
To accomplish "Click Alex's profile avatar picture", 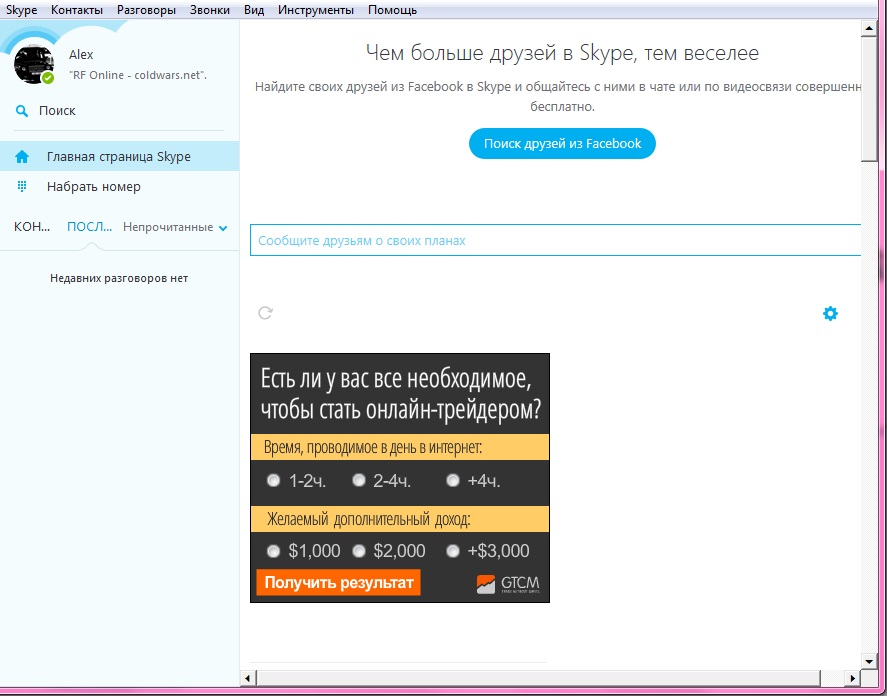I will (x=33, y=64).
